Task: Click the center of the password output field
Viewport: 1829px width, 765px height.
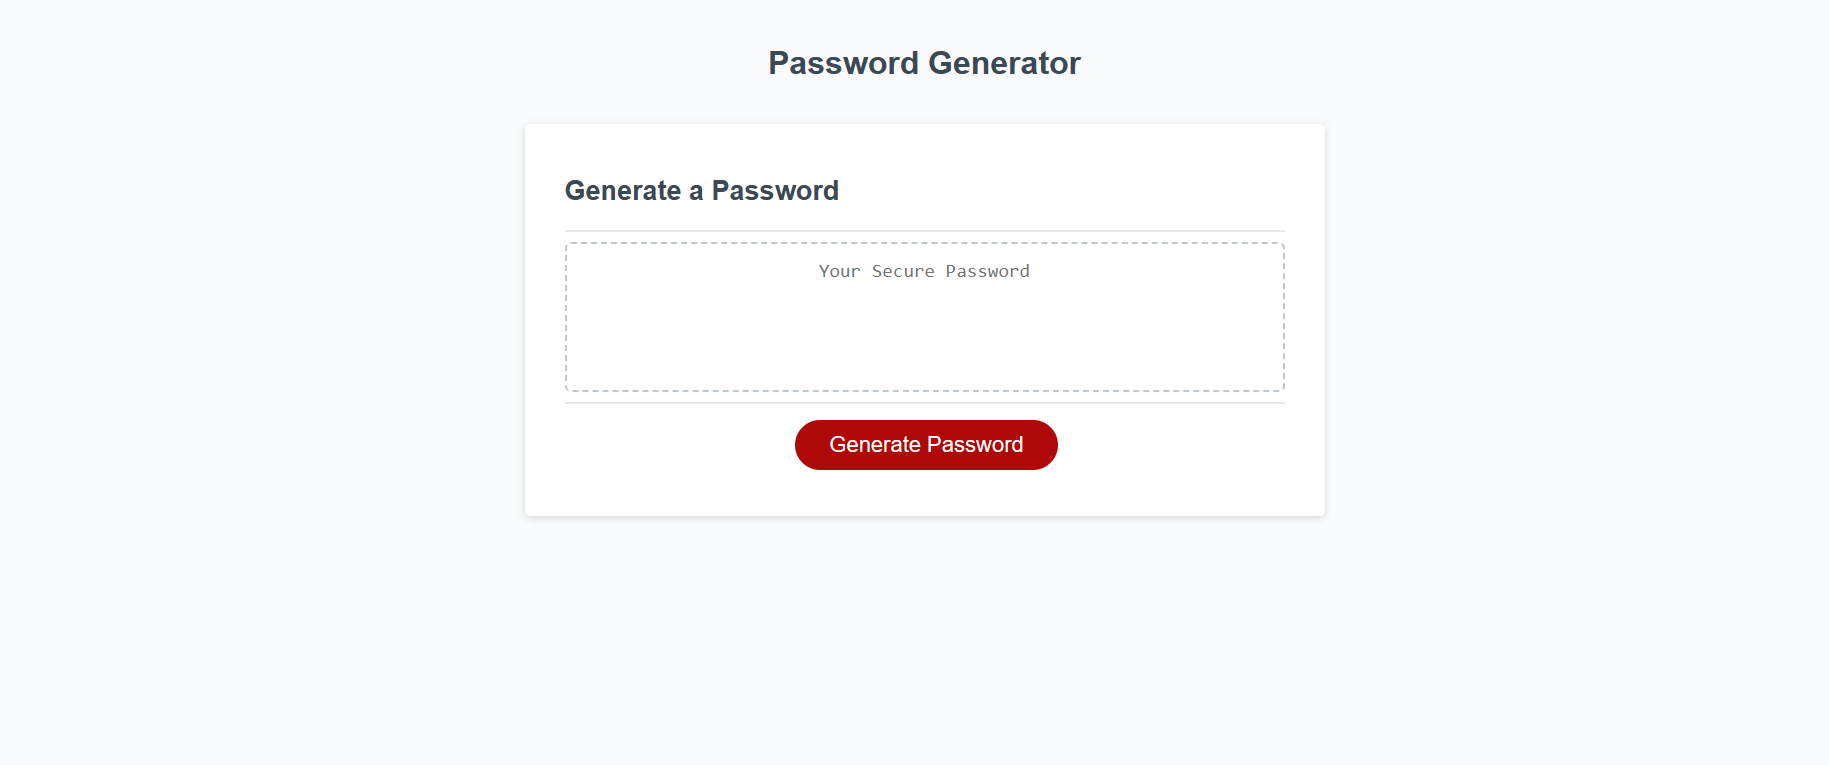Action: click(925, 316)
